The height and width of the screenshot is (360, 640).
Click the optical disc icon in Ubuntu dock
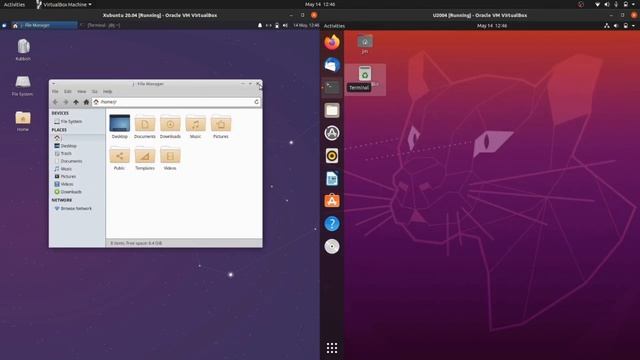(x=332, y=247)
